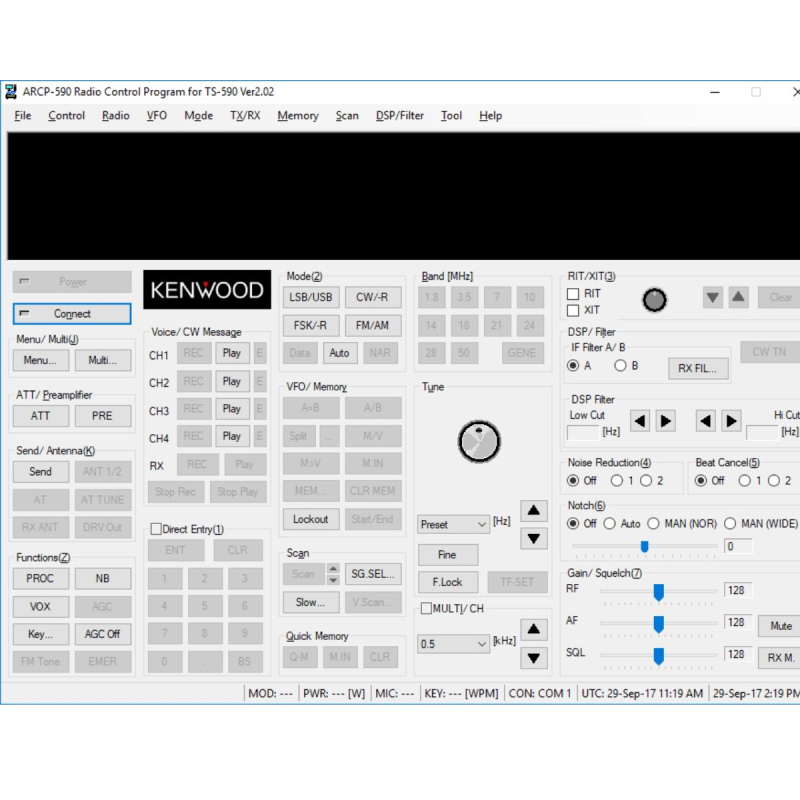Tick the Direct Entry checkbox
This screenshot has width=800, height=800.
coord(156,529)
